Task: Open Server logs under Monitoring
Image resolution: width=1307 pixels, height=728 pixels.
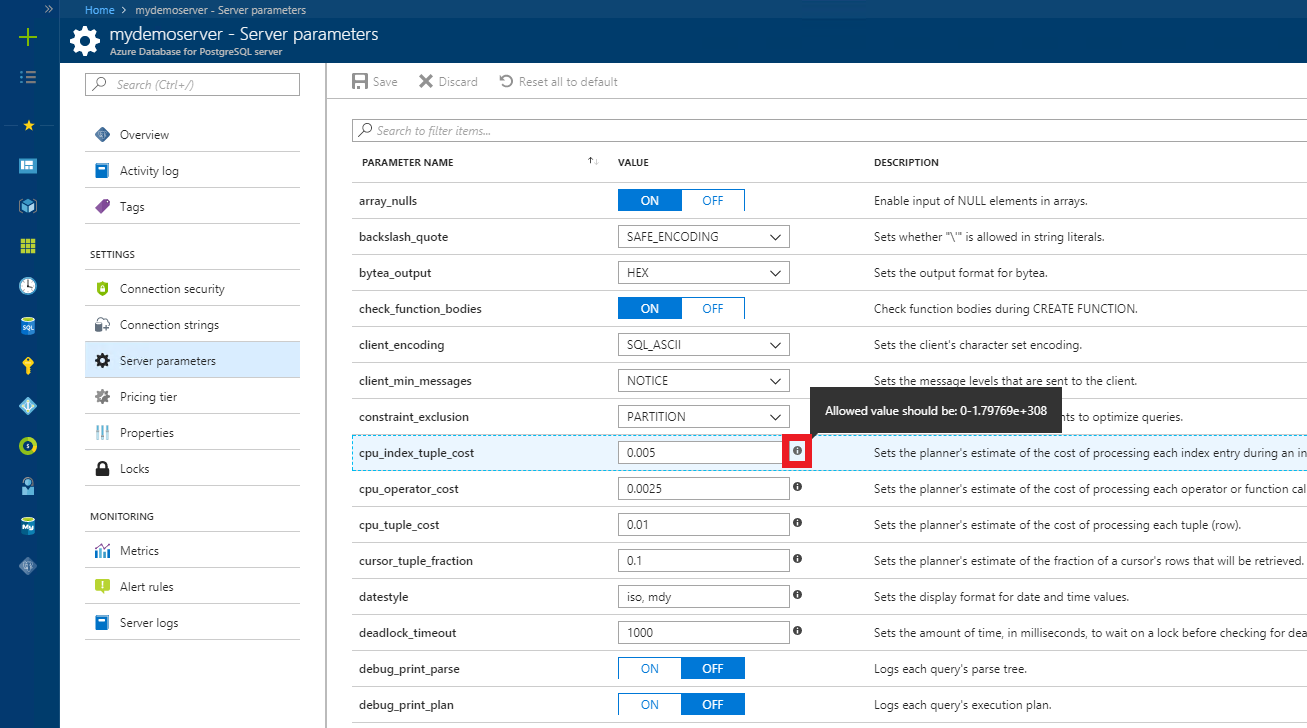Action: 193,623
